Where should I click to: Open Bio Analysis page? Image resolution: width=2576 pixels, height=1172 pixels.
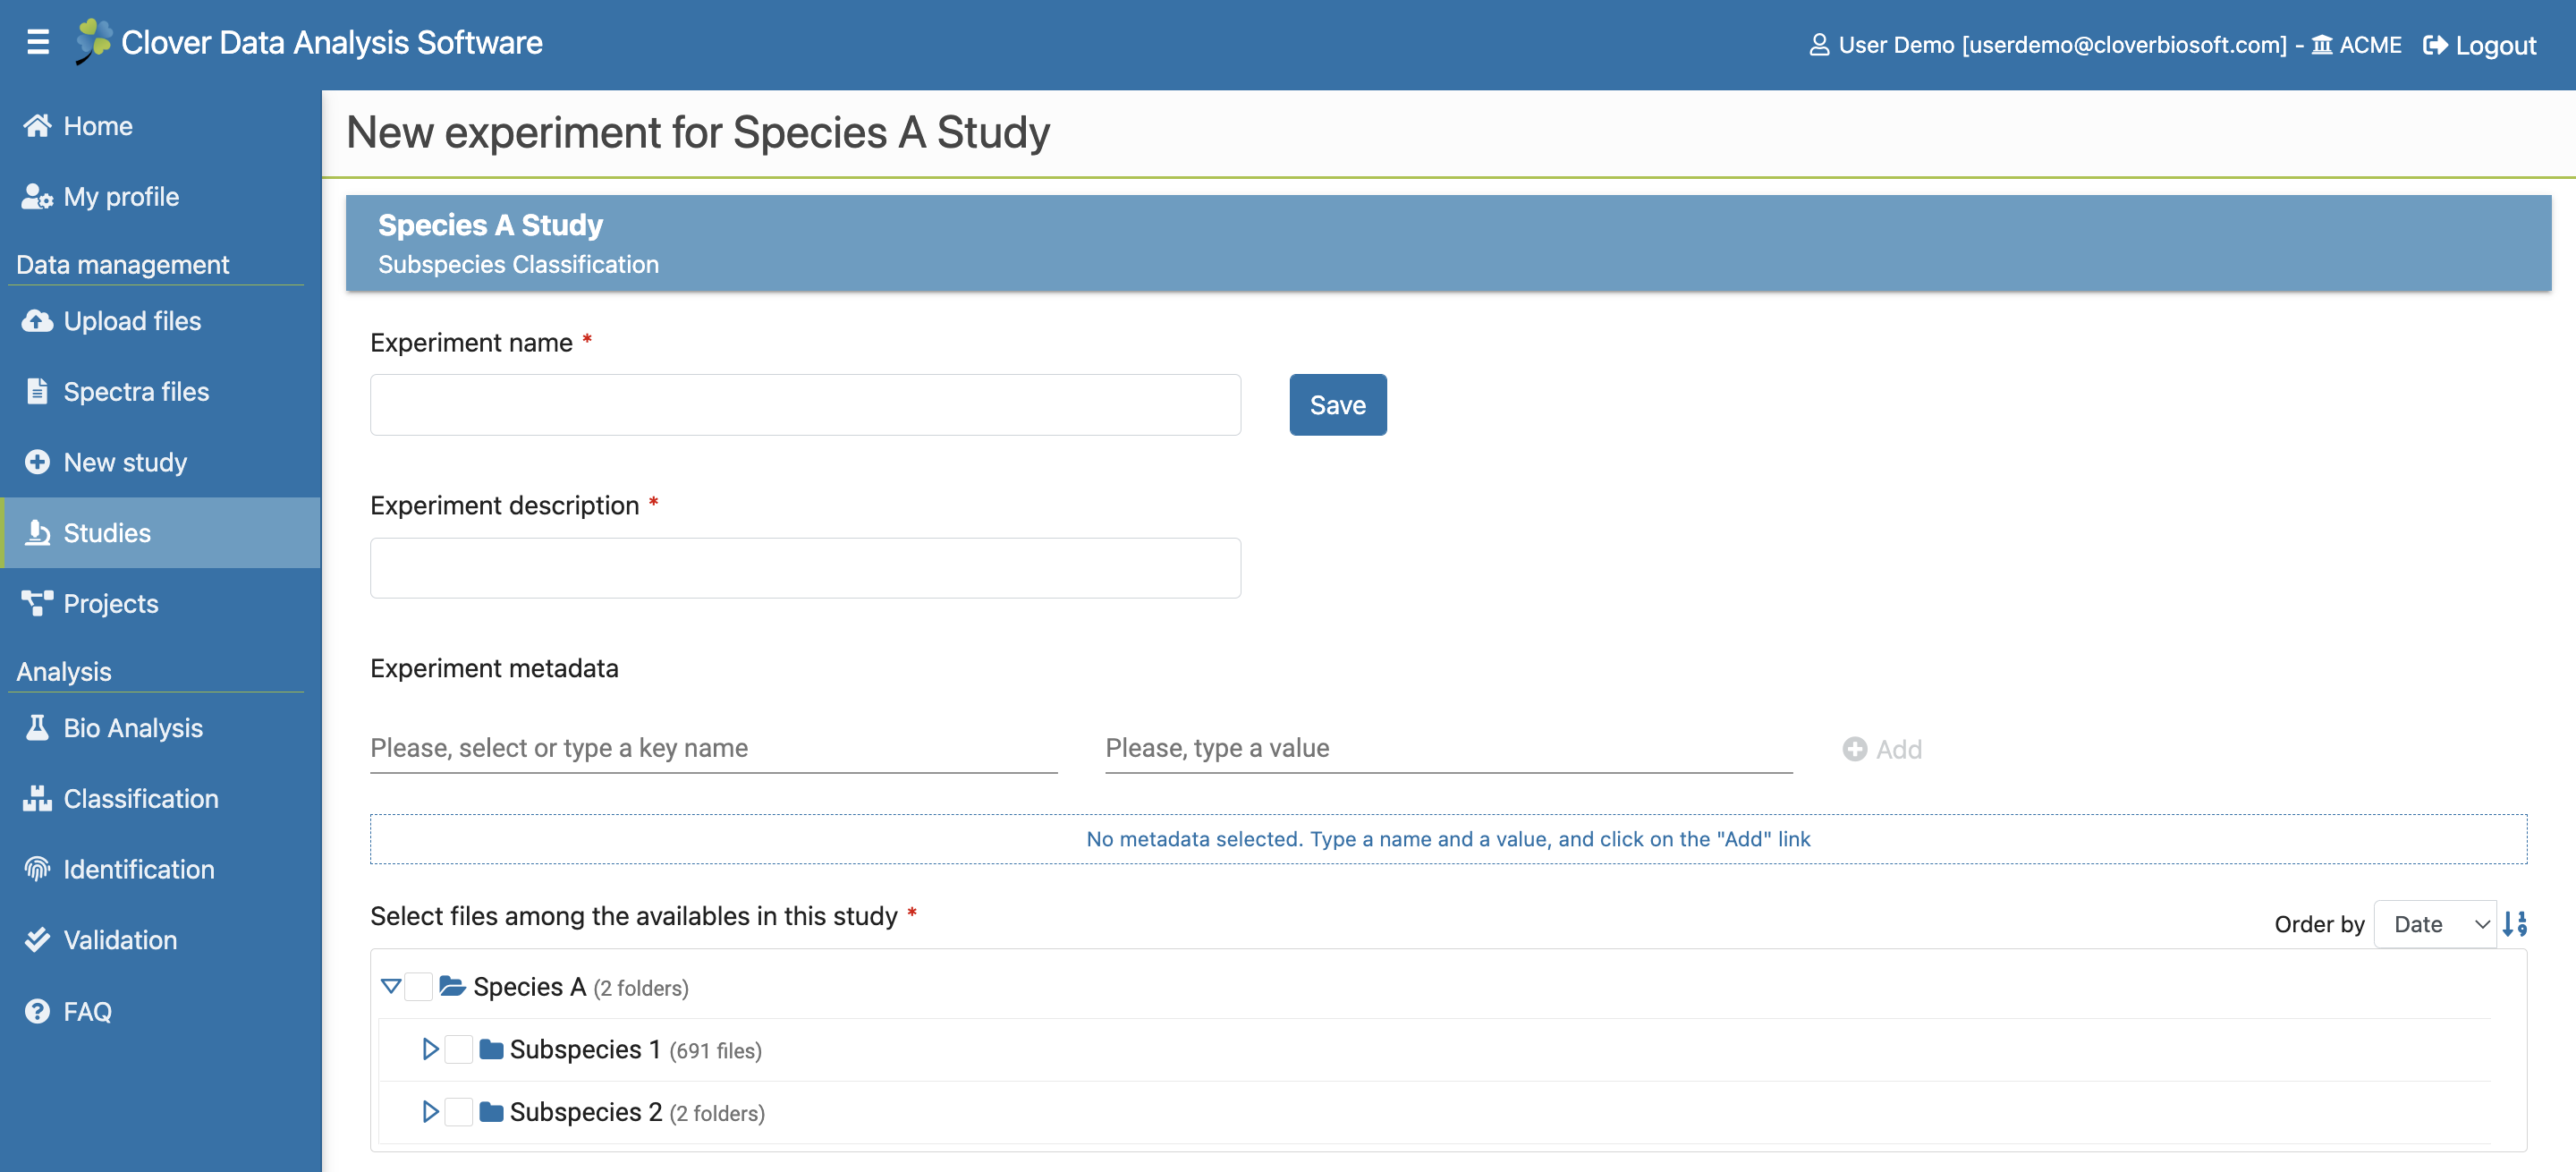160,728
